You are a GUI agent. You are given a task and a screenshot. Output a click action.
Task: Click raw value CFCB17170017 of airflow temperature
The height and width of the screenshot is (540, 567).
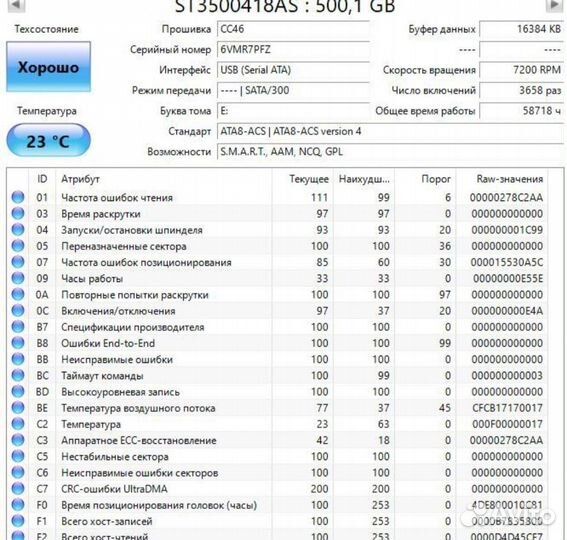pyautogui.click(x=507, y=408)
